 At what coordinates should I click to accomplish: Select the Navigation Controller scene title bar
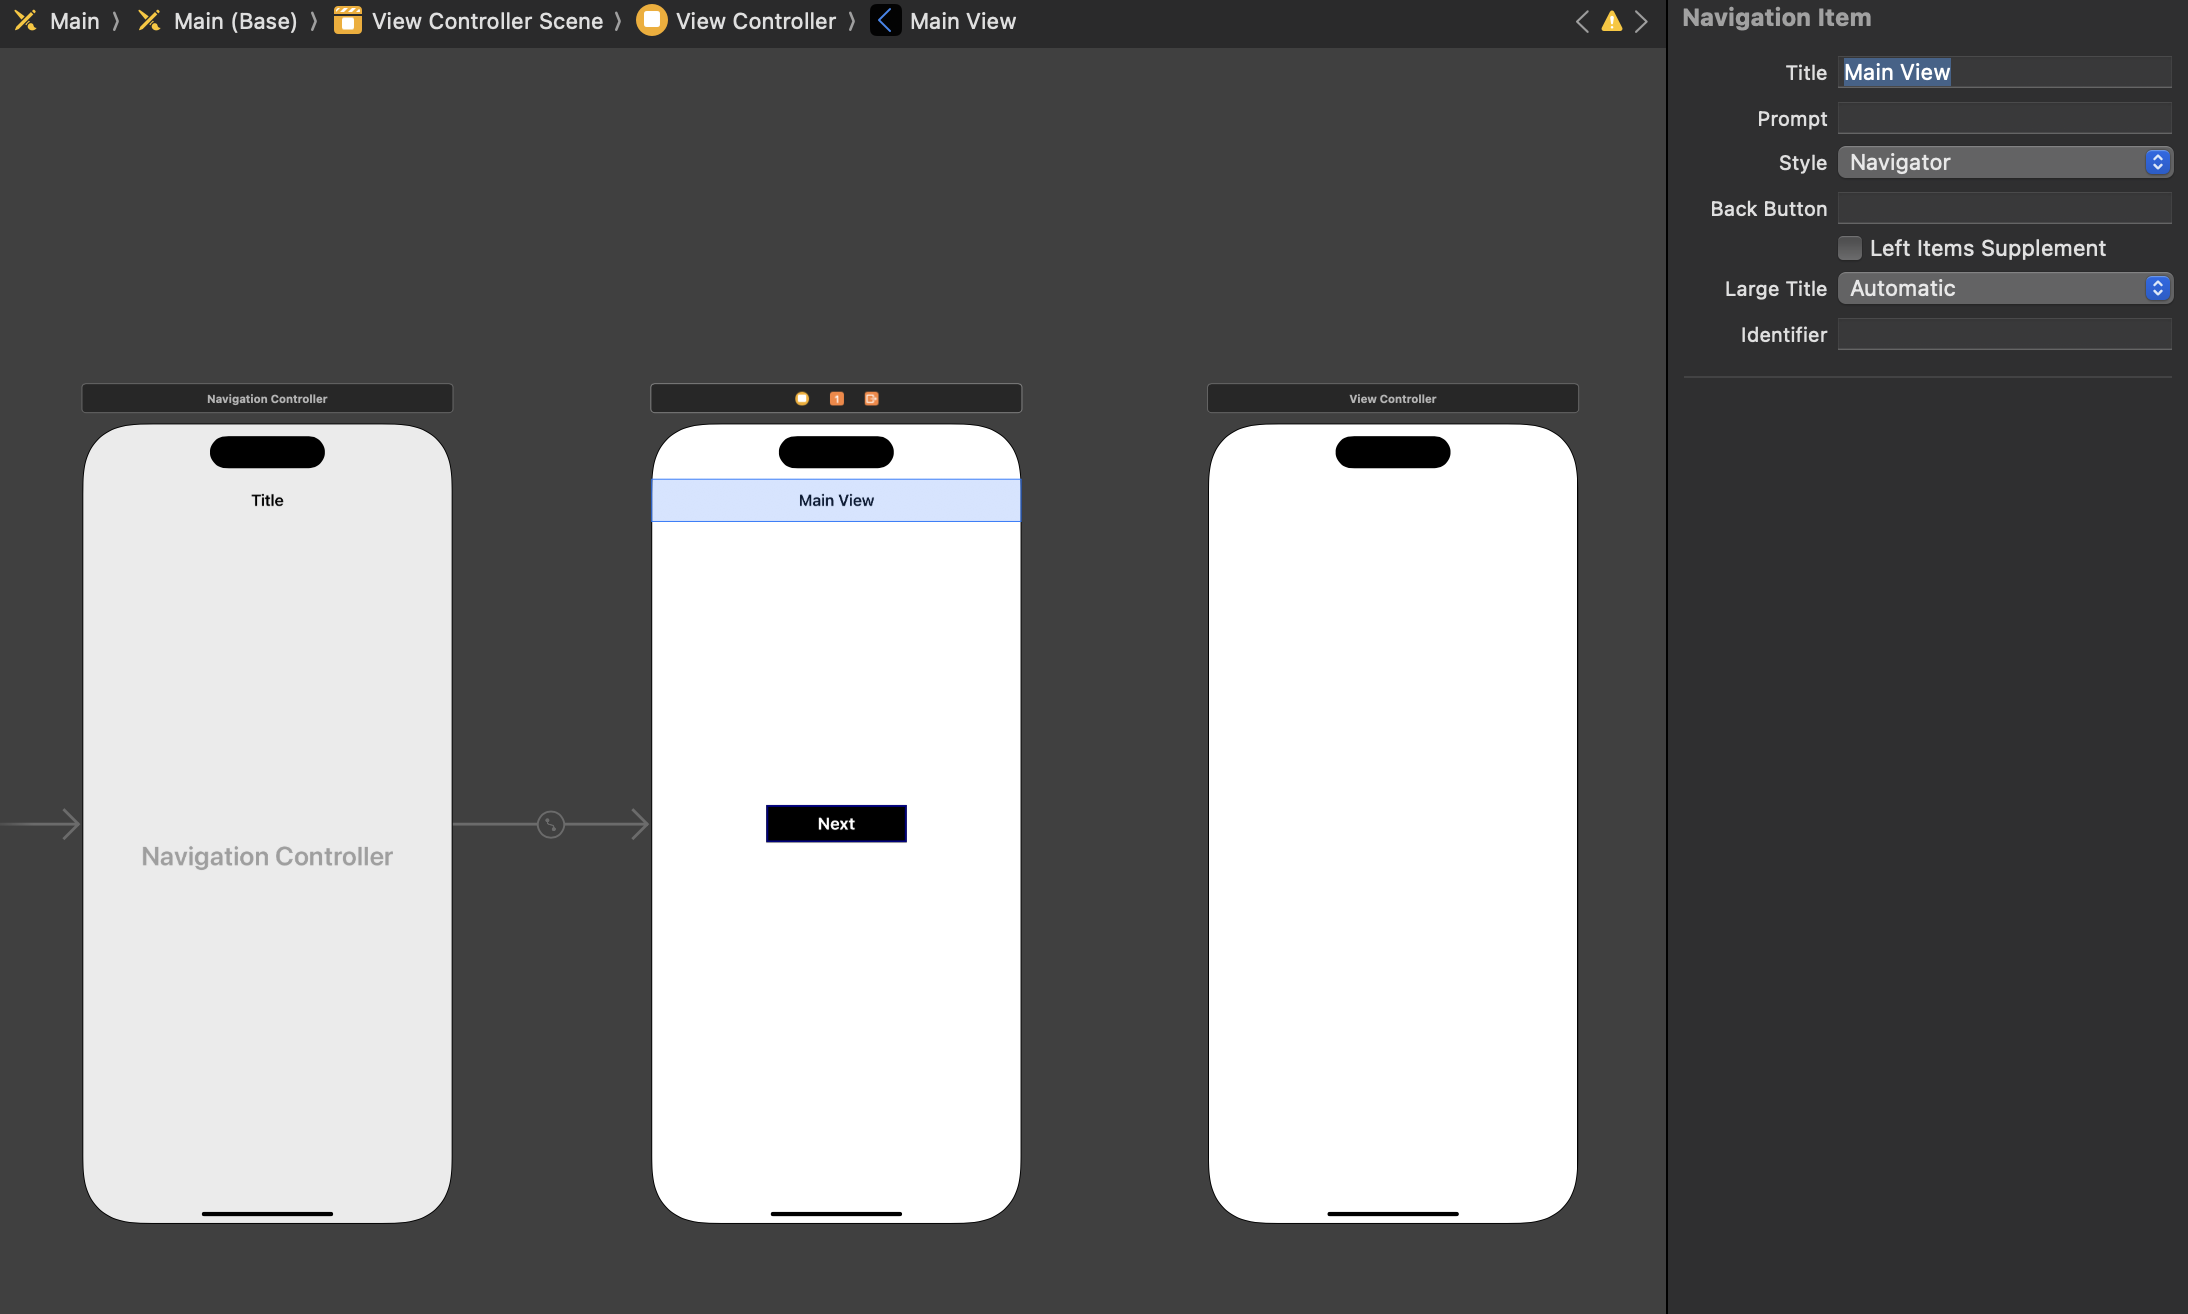pyautogui.click(x=267, y=398)
